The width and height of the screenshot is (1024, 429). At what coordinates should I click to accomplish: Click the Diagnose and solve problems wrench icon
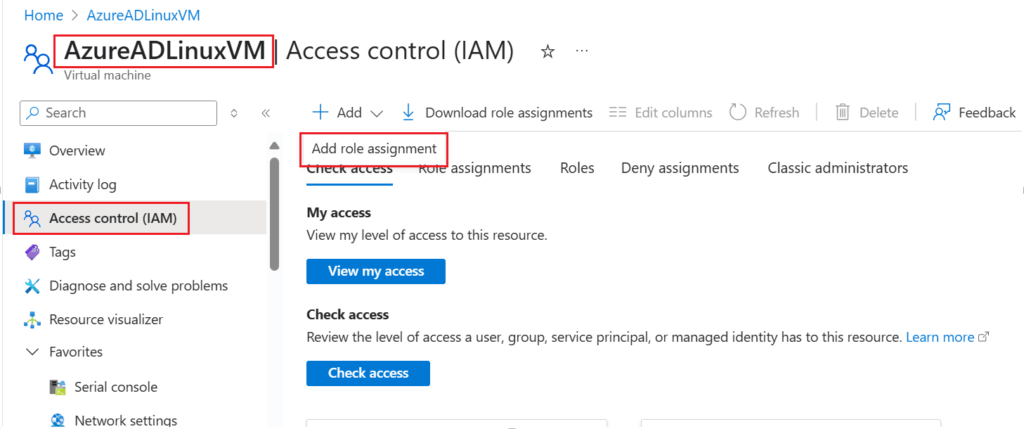click(32, 286)
